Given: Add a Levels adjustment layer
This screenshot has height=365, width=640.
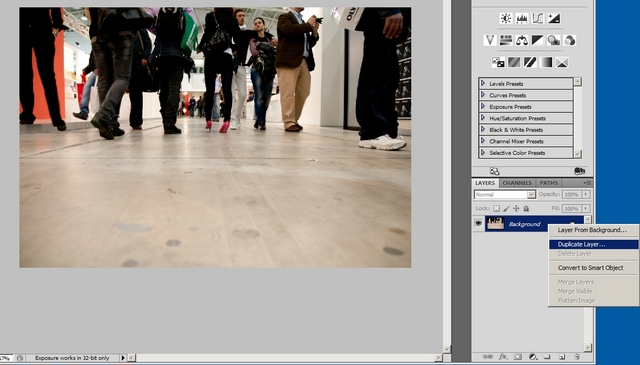Looking at the screenshot, I should [522, 18].
